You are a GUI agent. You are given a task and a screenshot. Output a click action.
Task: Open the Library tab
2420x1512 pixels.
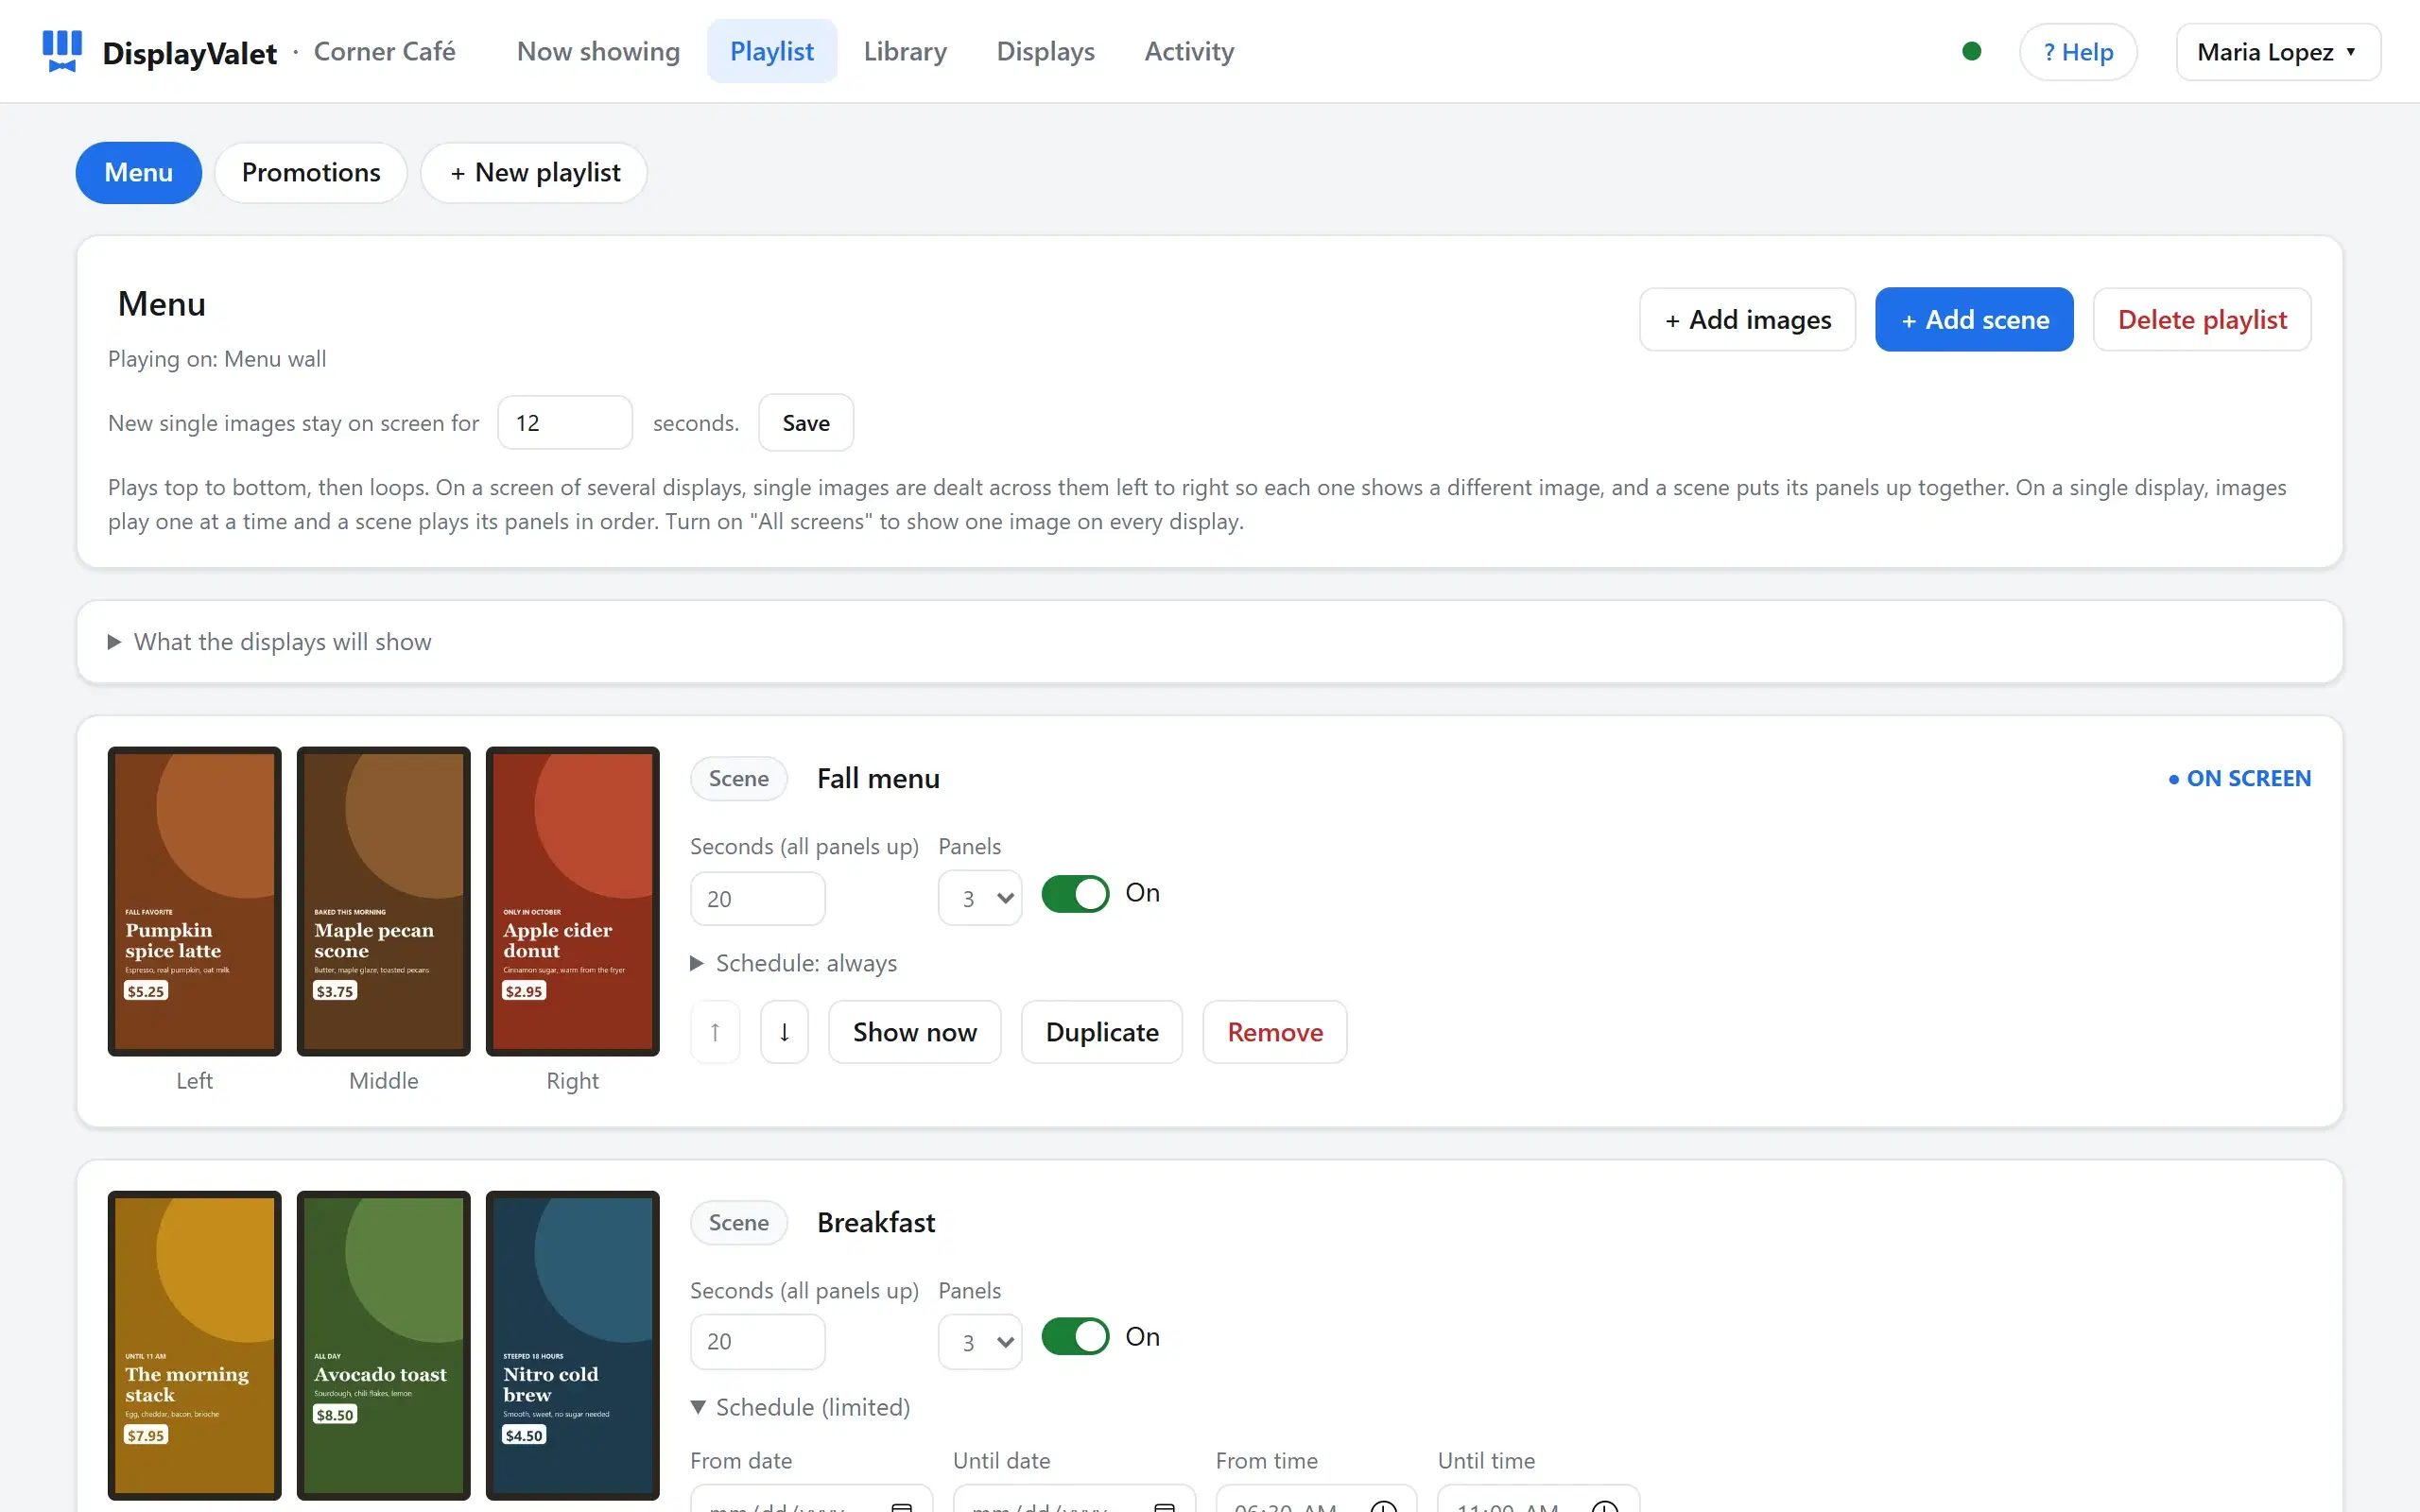(x=905, y=51)
